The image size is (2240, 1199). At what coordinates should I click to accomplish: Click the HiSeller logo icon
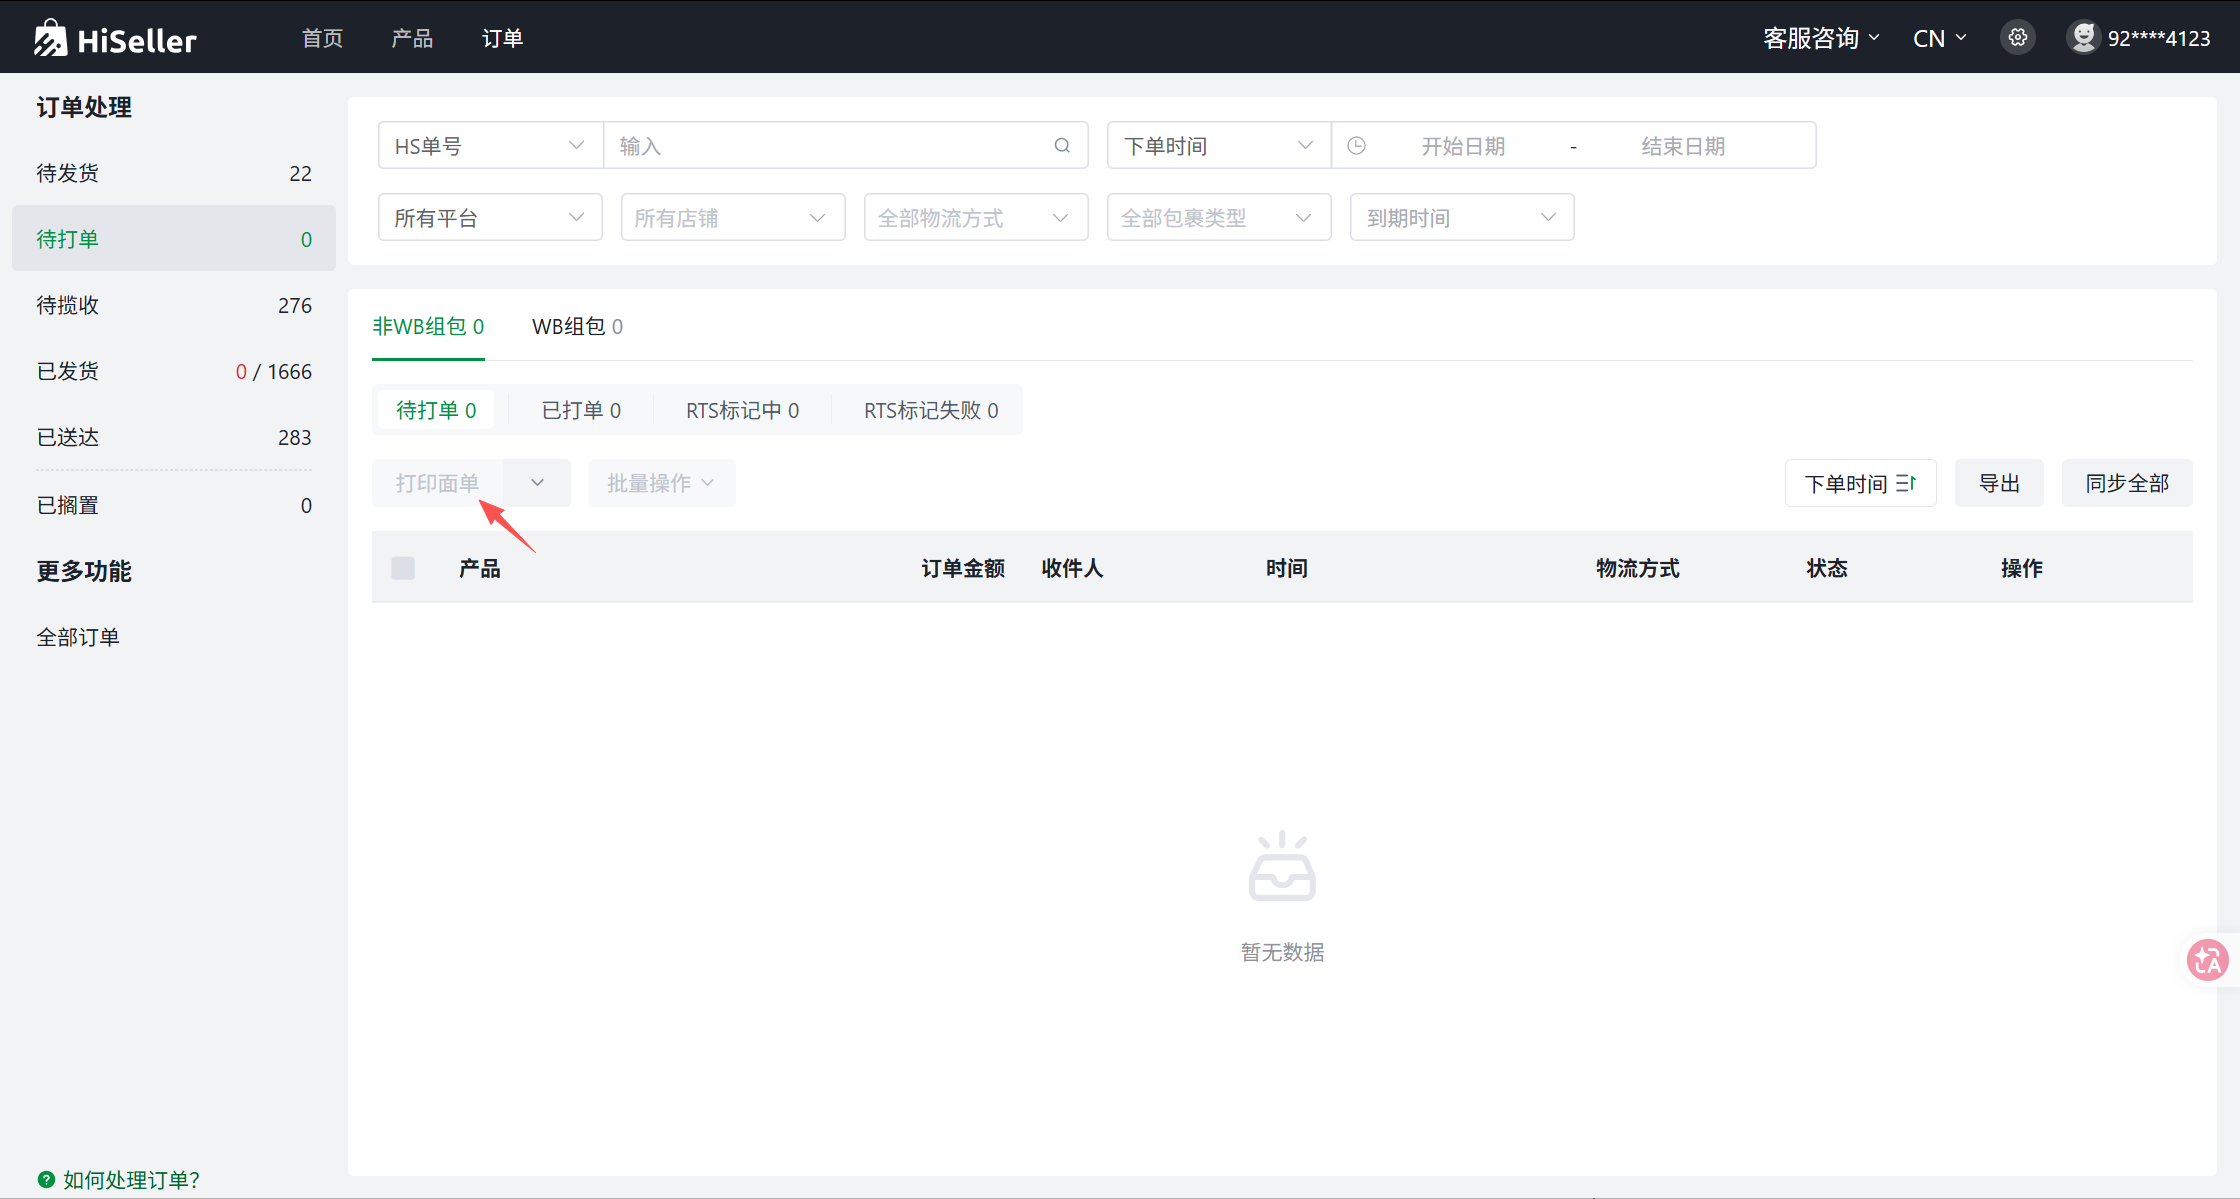point(50,38)
